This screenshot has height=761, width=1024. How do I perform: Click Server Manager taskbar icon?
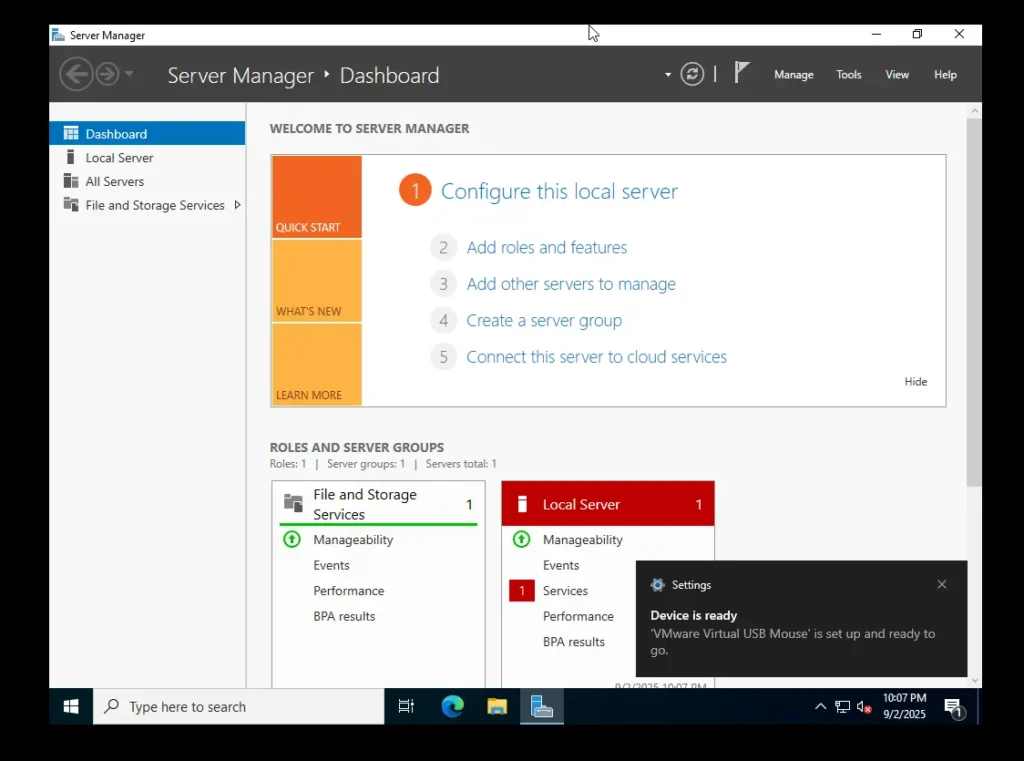[542, 706]
